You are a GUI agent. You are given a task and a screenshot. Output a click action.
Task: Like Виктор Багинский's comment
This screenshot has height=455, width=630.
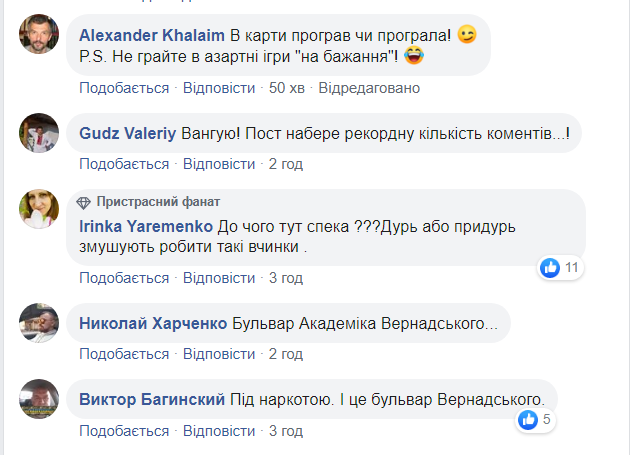pyautogui.click(x=124, y=430)
